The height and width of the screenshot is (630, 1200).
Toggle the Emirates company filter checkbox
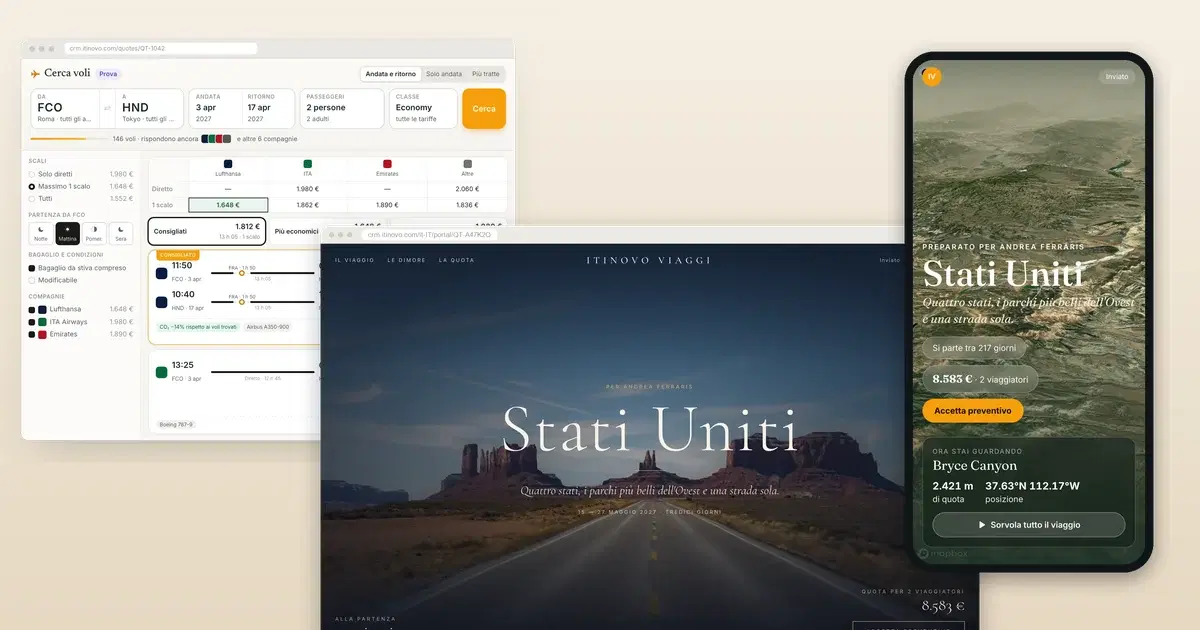pyautogui.click(x=32, y=334)
